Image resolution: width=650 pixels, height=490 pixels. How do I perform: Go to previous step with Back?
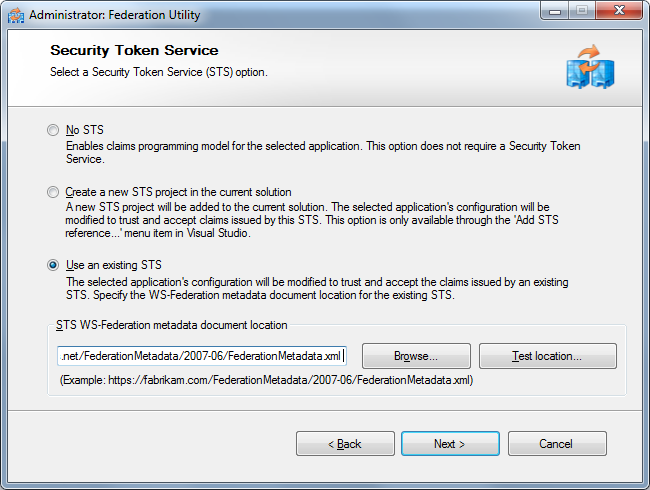(345, 443)
